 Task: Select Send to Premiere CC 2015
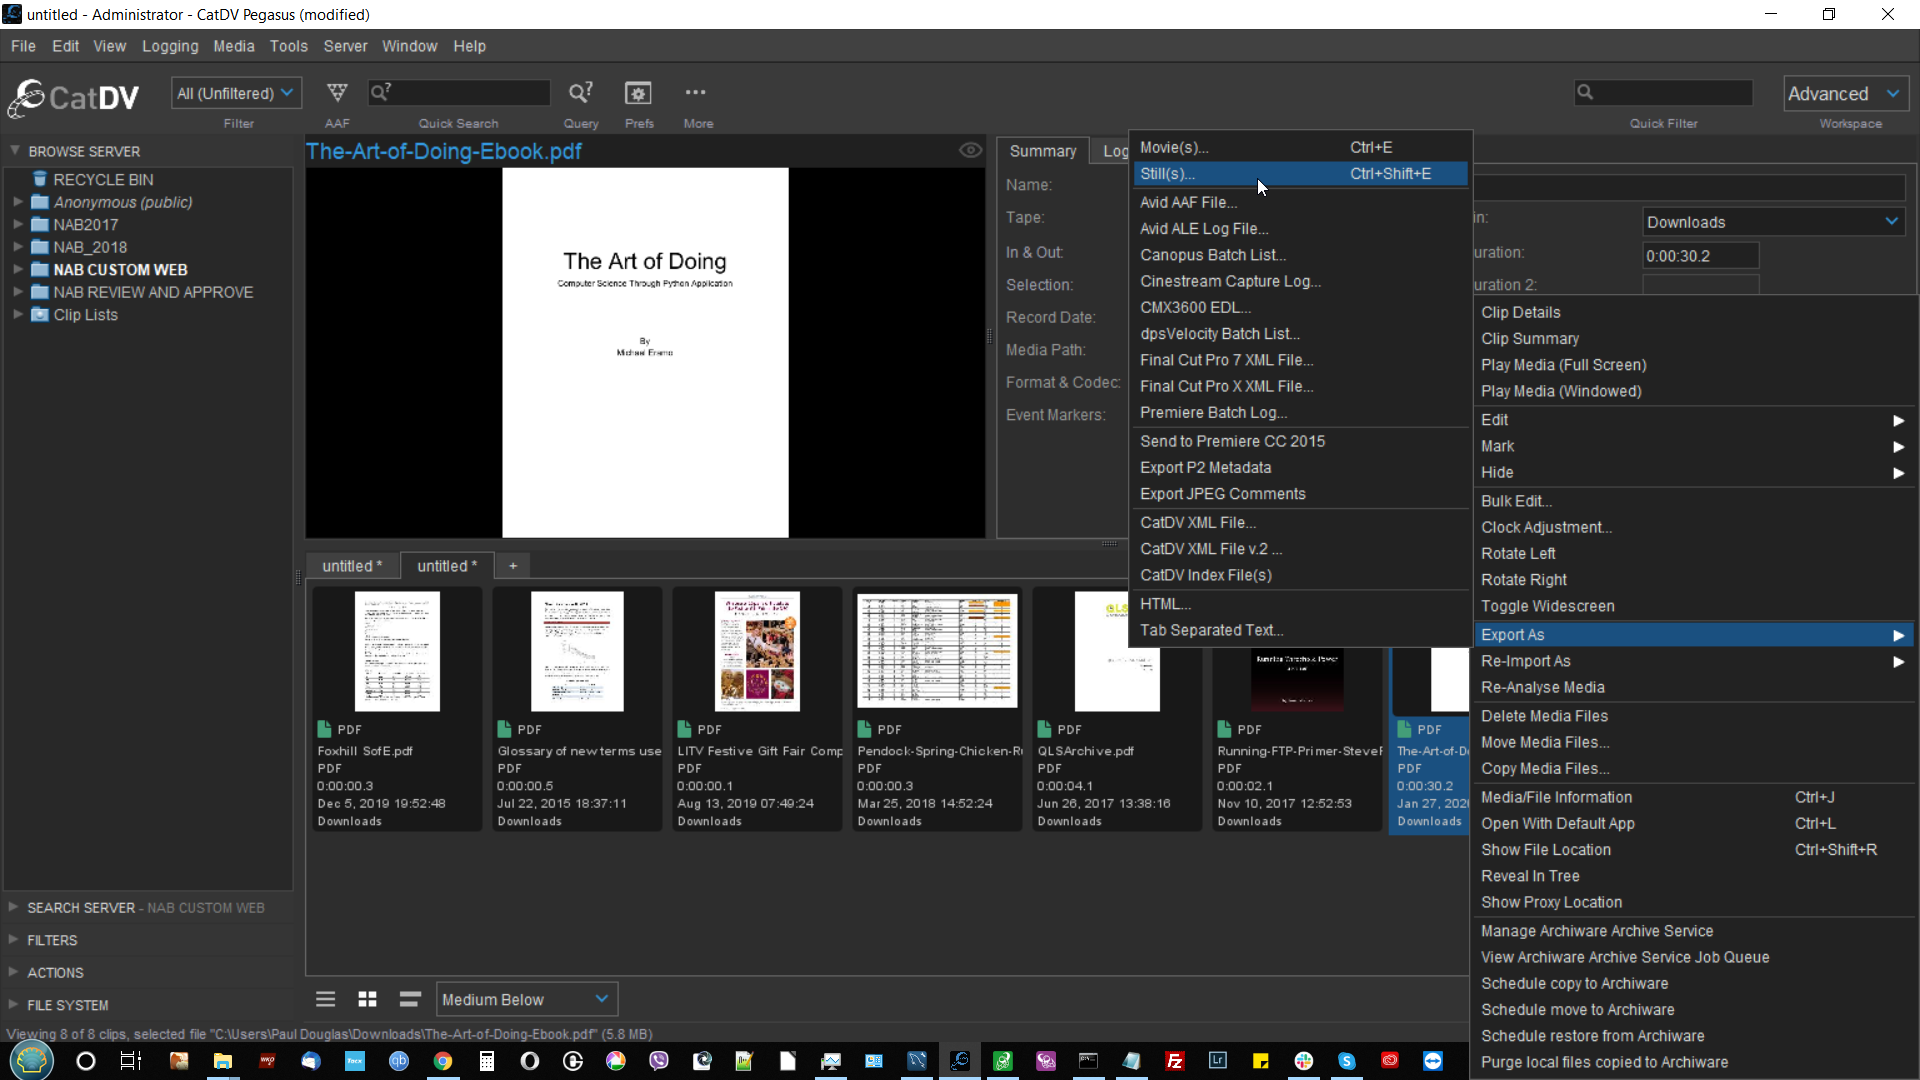[x=1300, y=441]
